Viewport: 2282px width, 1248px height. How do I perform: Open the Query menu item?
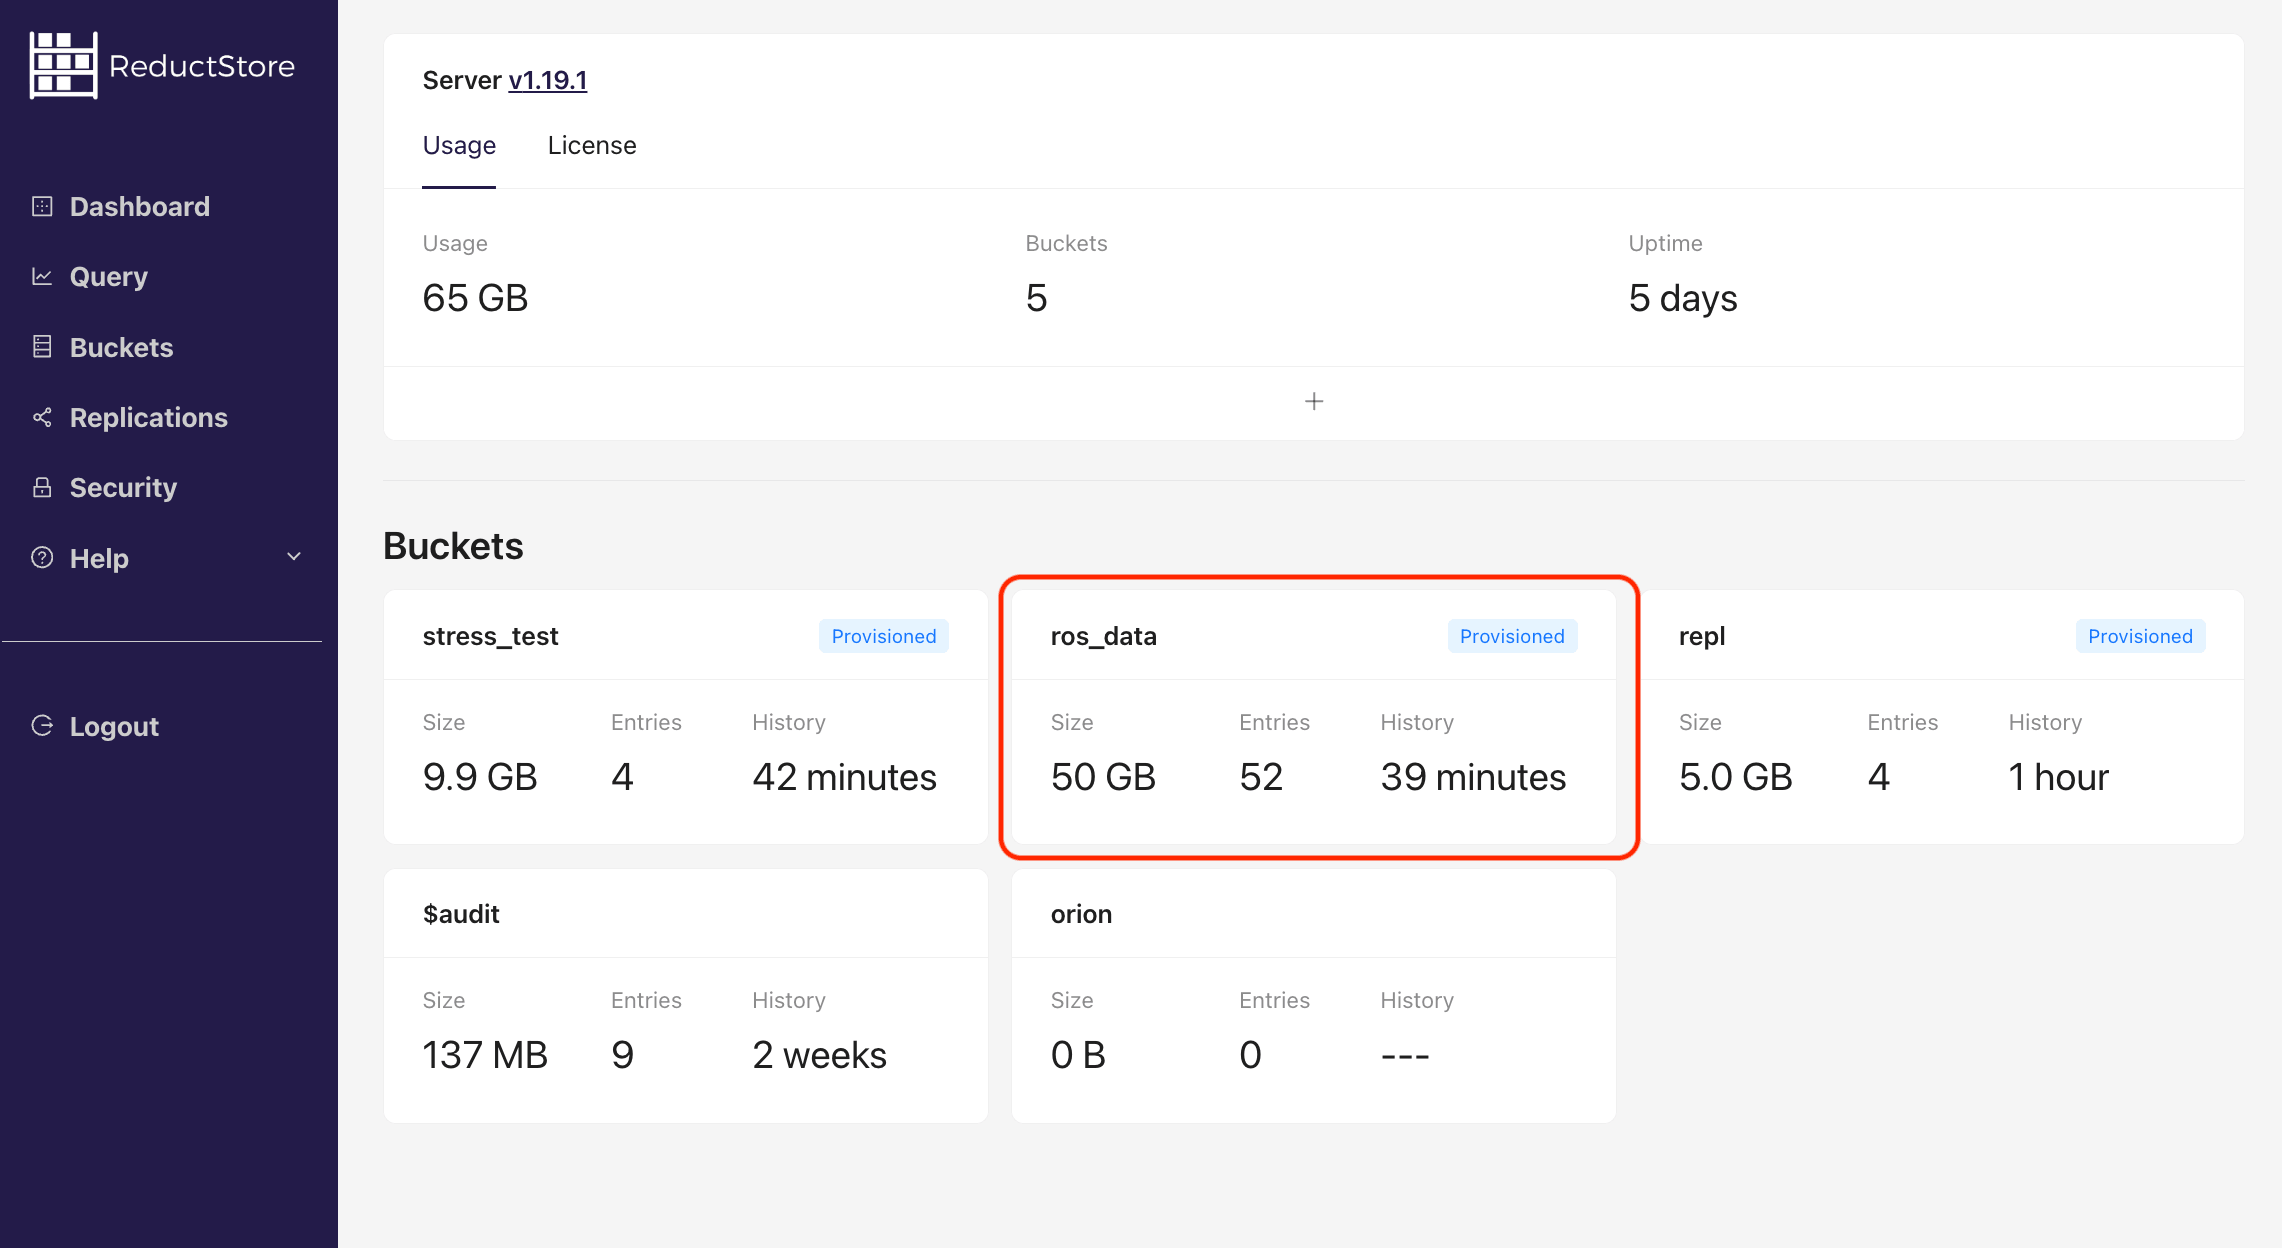109,277
